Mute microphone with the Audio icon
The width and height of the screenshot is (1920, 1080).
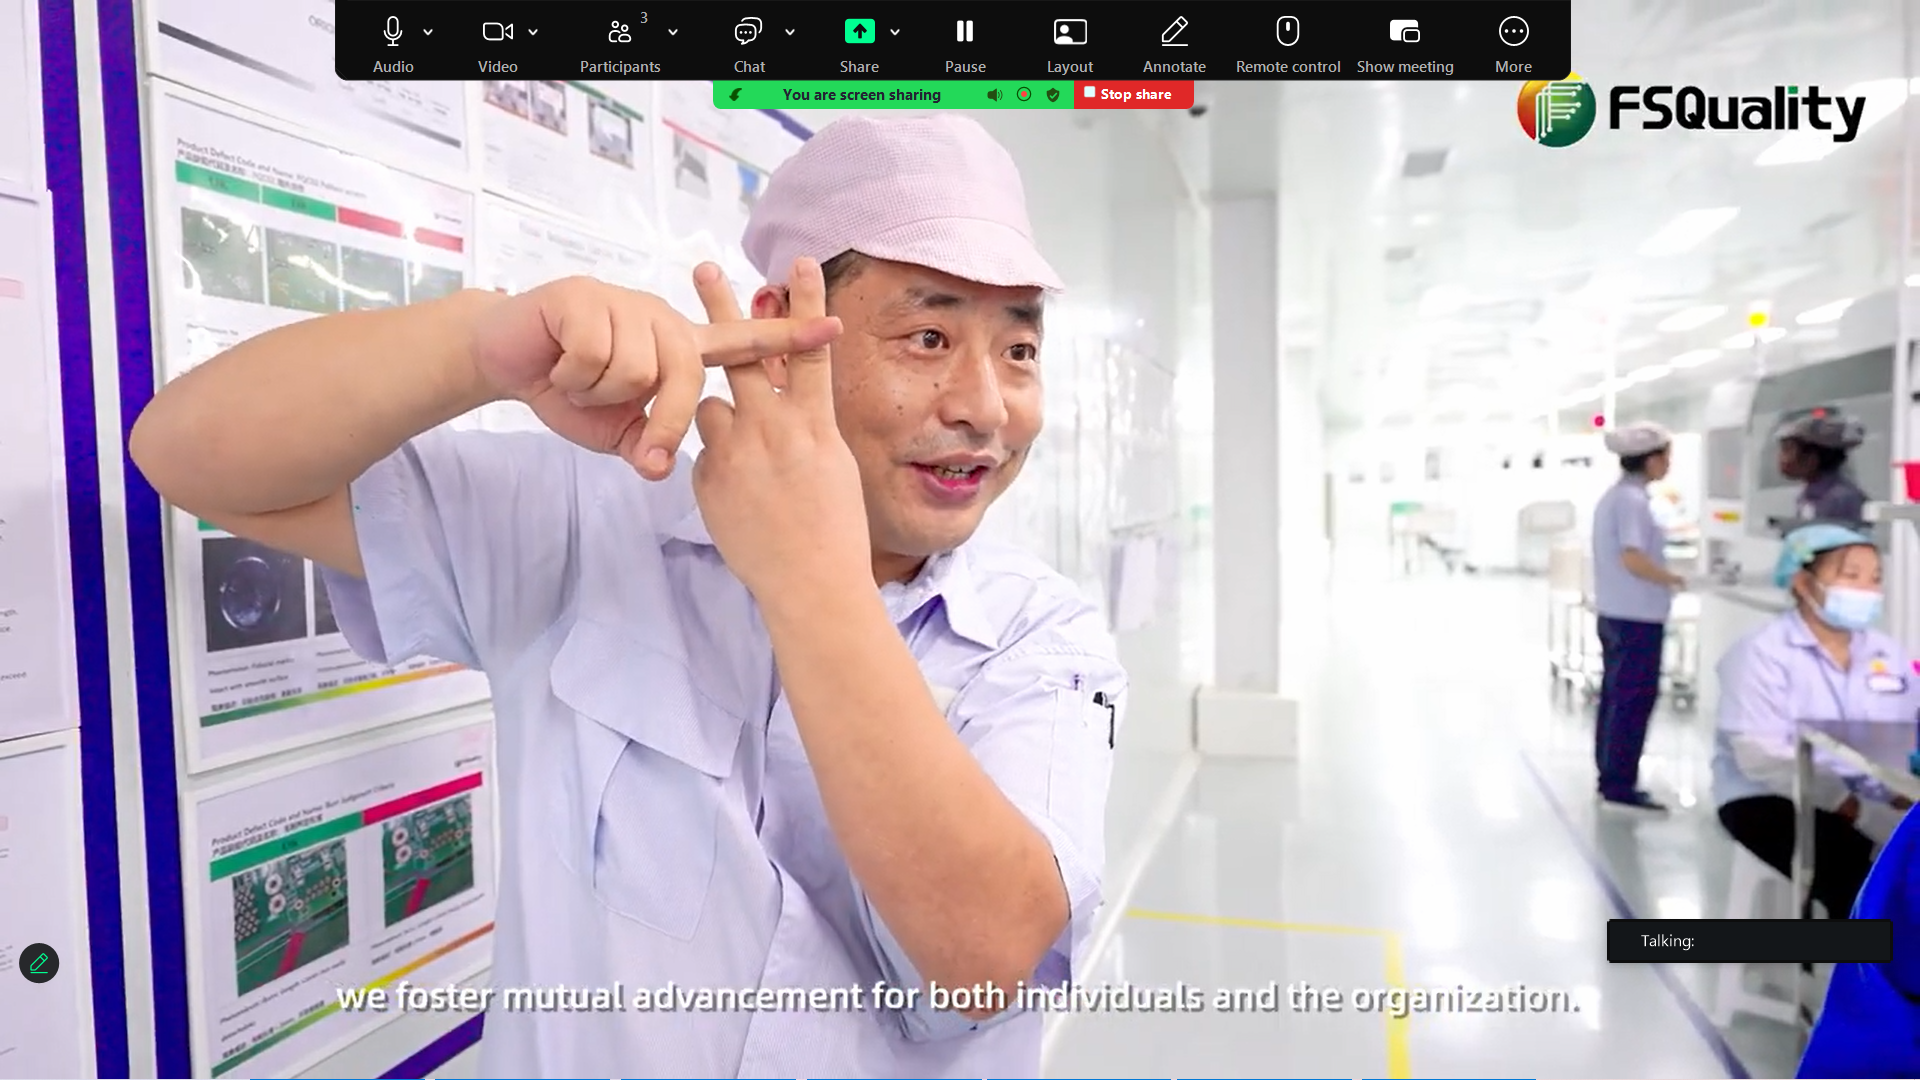[393, 32]
